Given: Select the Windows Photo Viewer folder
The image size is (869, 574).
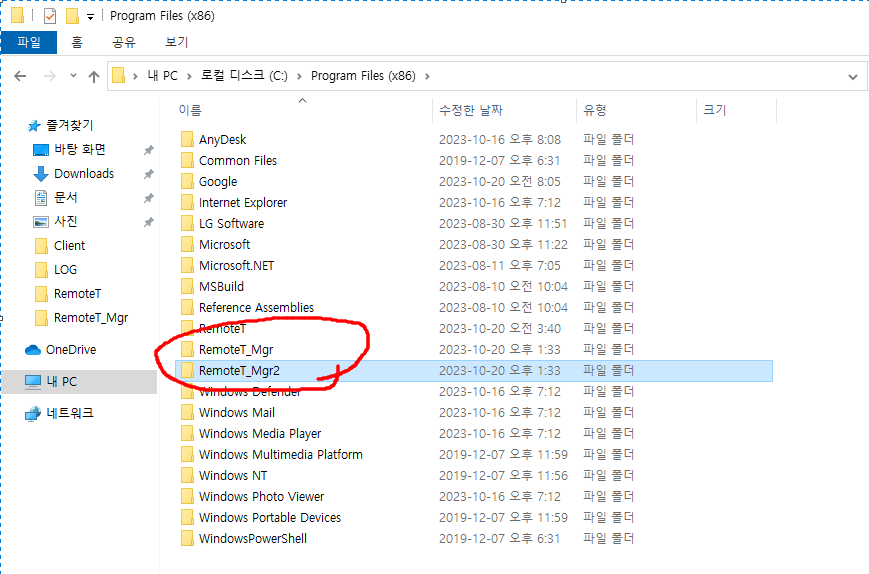Looking at the screenshot, I should [261, 497].
